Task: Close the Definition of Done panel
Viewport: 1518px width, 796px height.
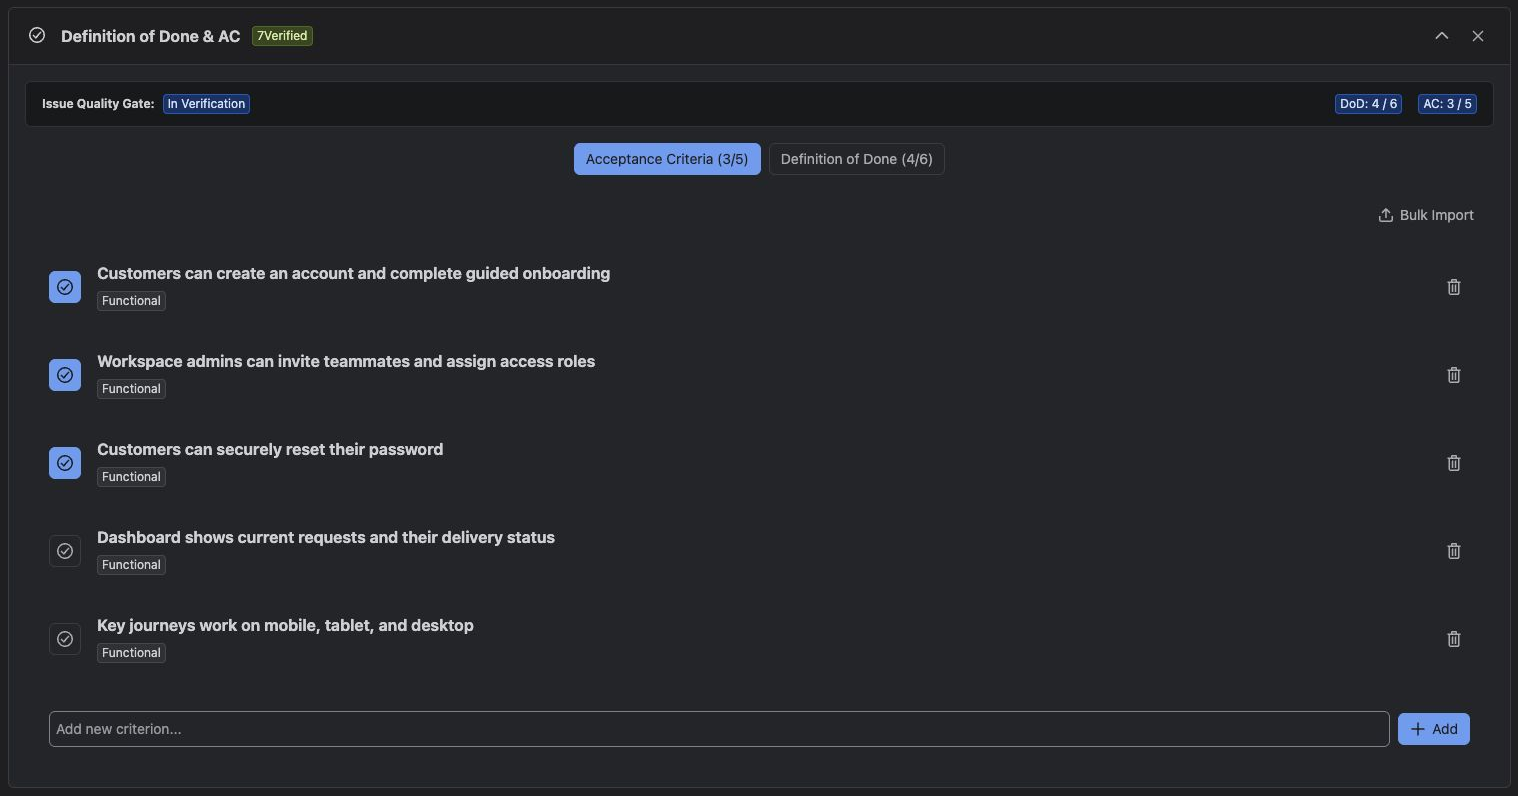Action: pyautogui.click(x=1478, y=36)
